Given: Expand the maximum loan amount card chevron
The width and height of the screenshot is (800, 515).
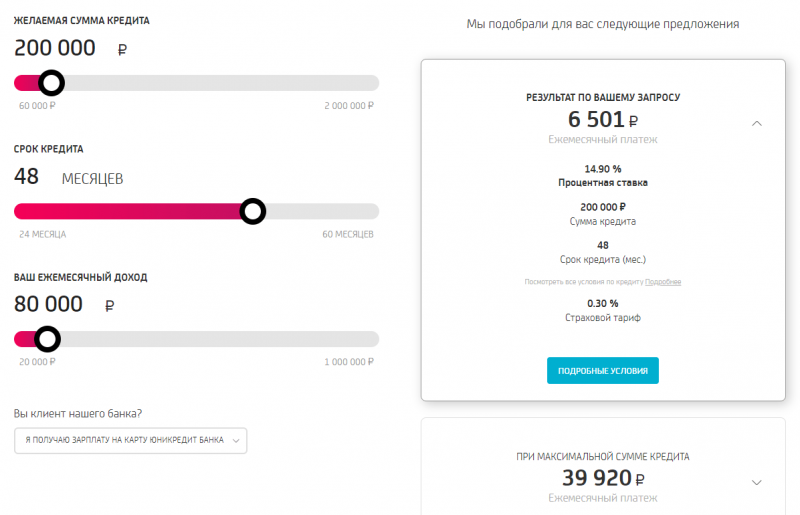Looking at the screenshot, I should [x=757, y=479].
